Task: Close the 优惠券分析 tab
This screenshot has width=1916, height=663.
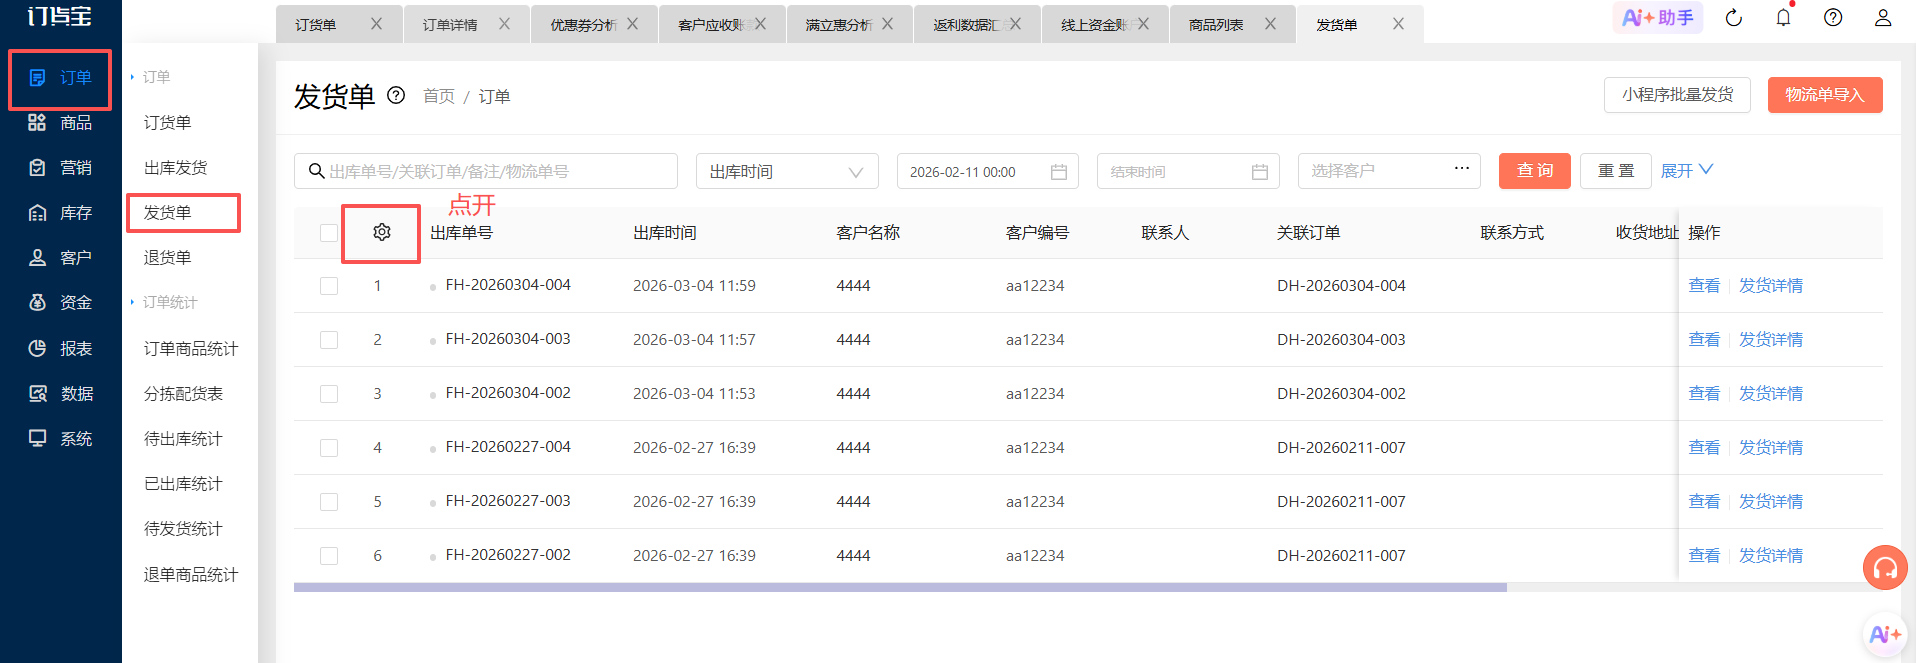Action: click(632, 24)
